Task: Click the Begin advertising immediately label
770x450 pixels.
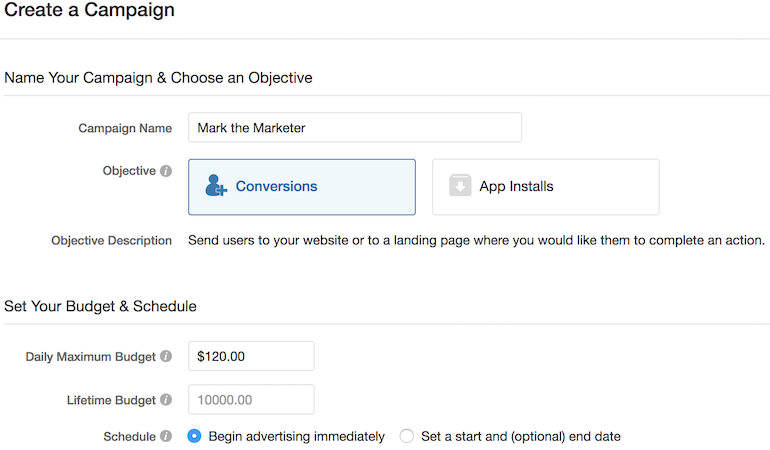Action: 297,436
